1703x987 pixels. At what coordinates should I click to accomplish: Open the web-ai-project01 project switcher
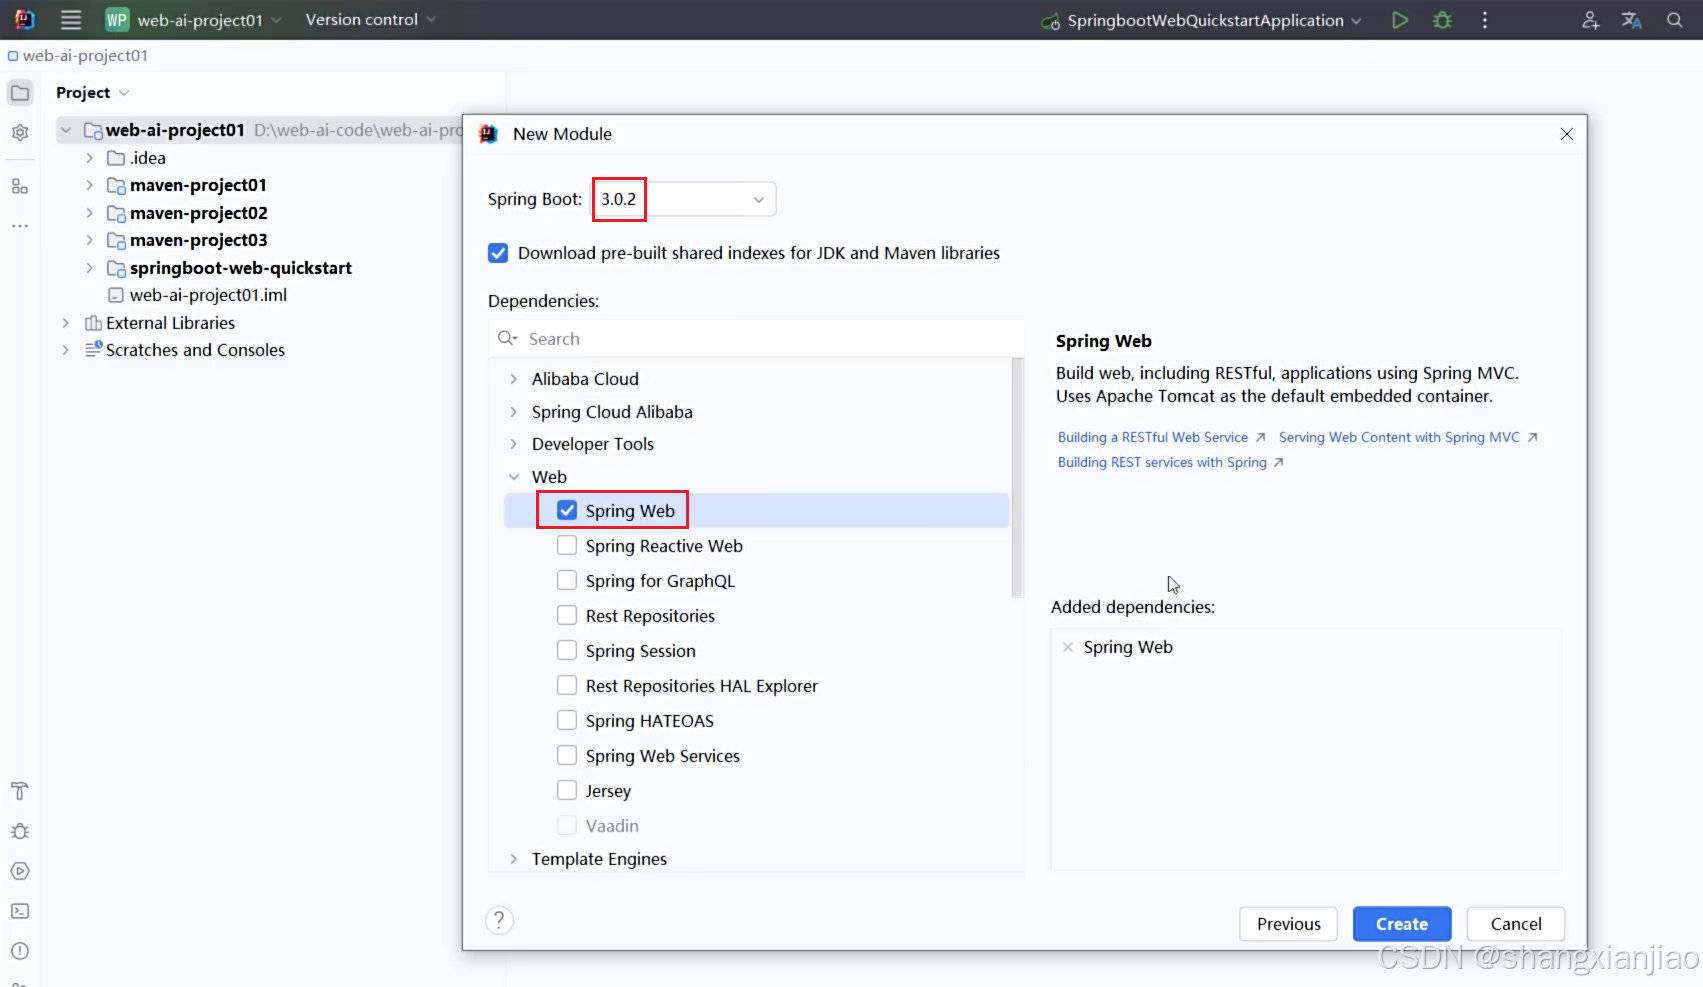194,20
